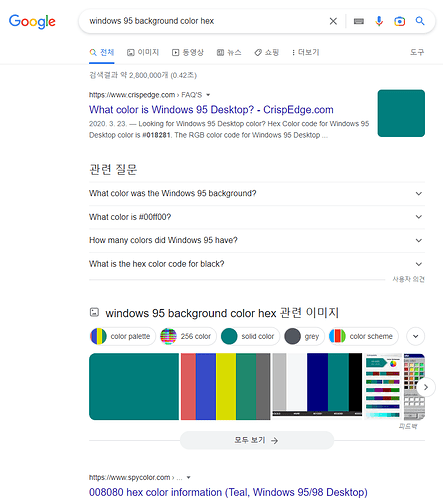Switch to the 뉴스 tab
Image resolution: width=443 pixels, height=500 pixels.
click(x=229, y=52)
